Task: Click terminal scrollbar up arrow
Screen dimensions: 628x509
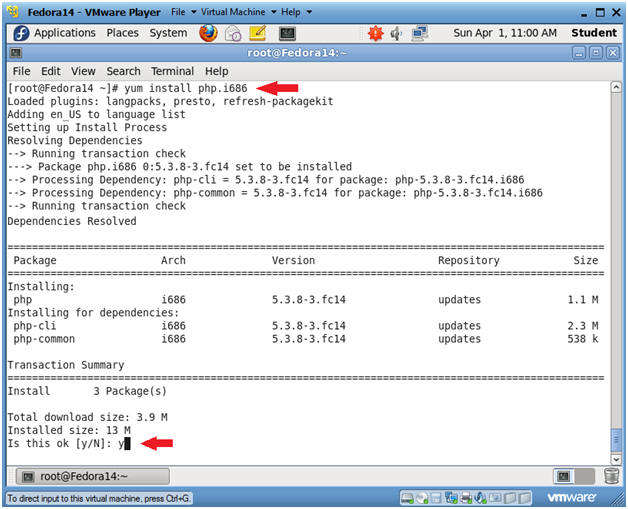Action: tap(616, 87)
